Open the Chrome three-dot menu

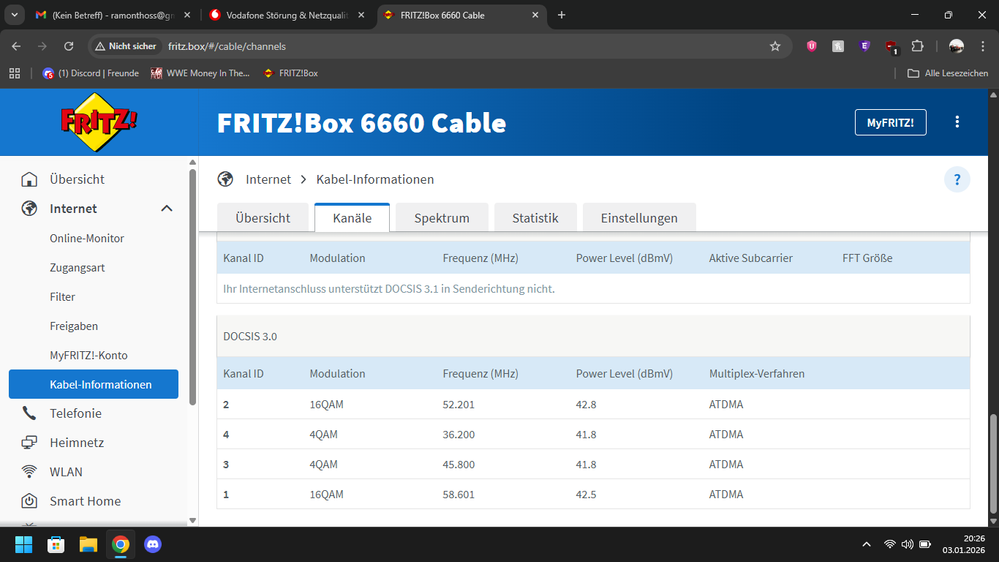tap(982, 46)
